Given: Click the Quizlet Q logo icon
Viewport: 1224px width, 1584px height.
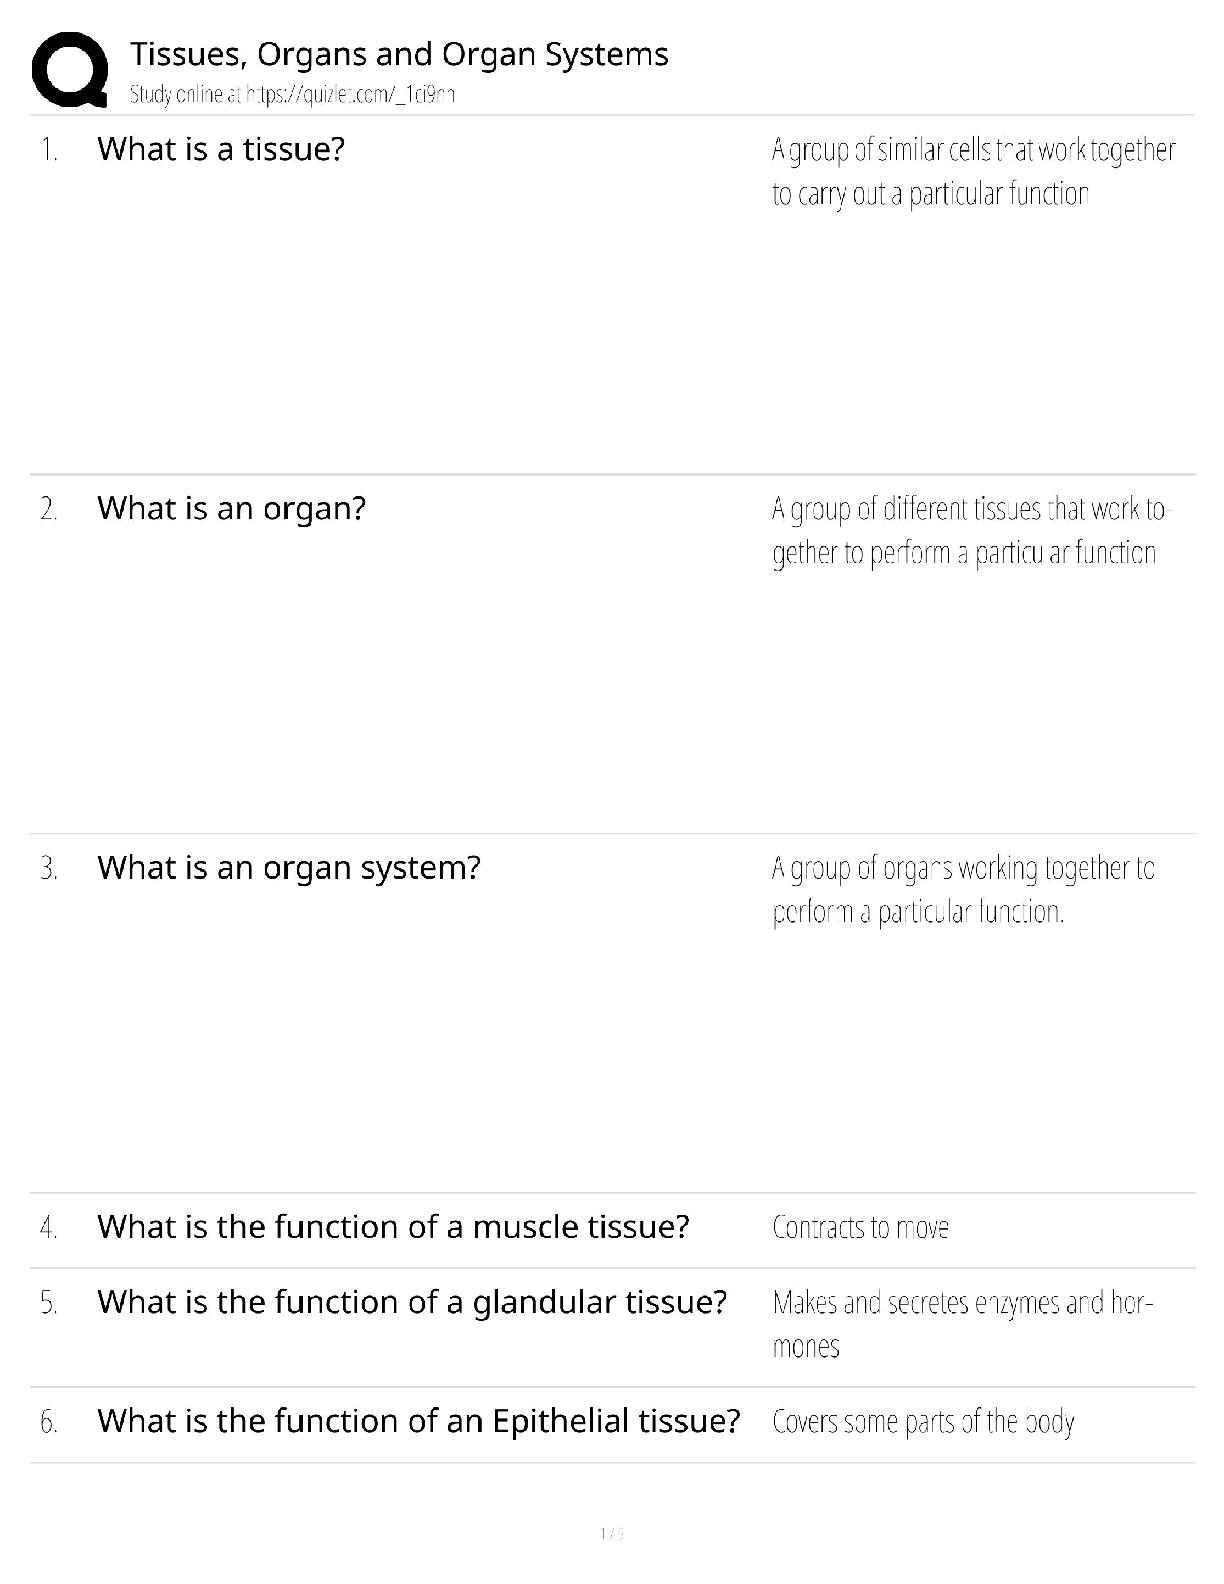Looking at the screenshot, I should point(70,70).
